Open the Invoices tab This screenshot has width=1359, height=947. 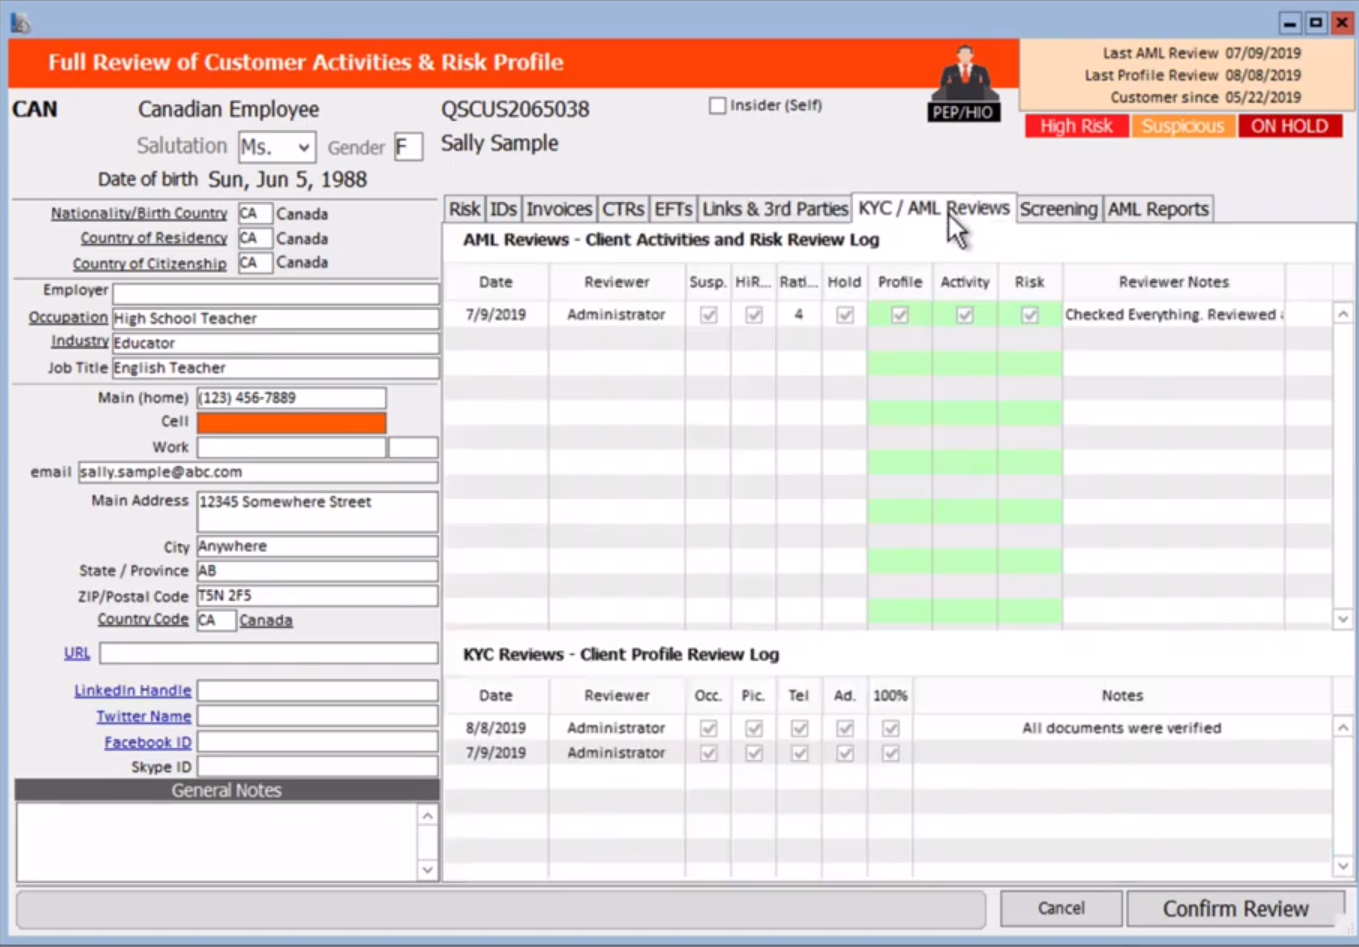pos(558,209)
